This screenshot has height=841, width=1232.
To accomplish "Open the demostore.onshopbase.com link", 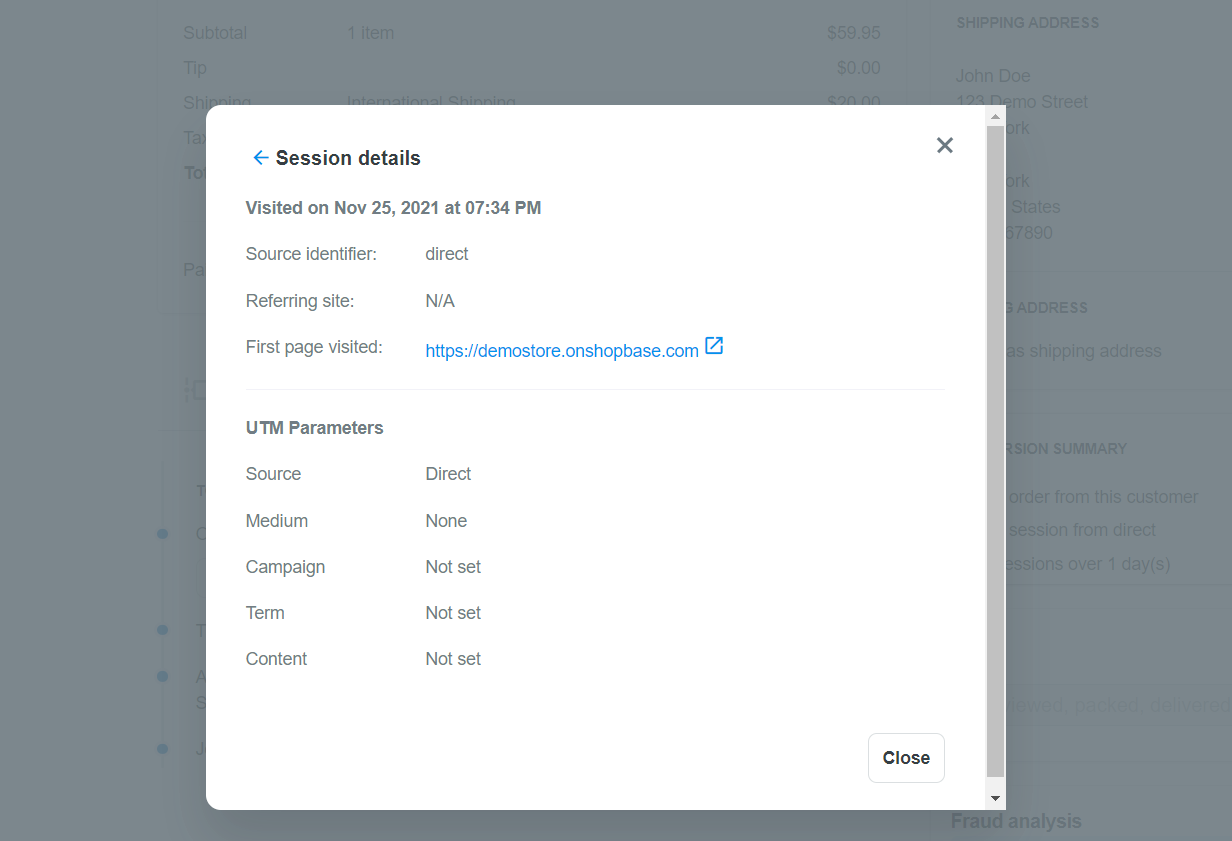I will 561,351.
